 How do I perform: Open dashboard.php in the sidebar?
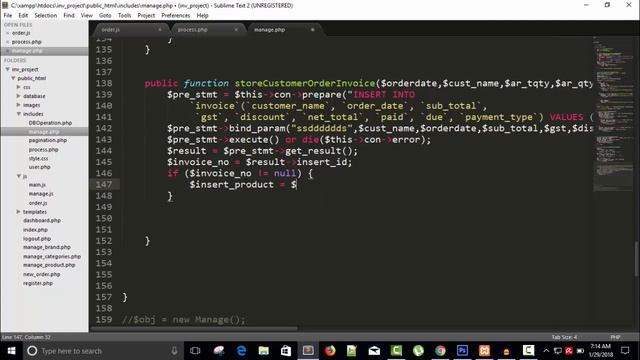[x=42, y=220]
